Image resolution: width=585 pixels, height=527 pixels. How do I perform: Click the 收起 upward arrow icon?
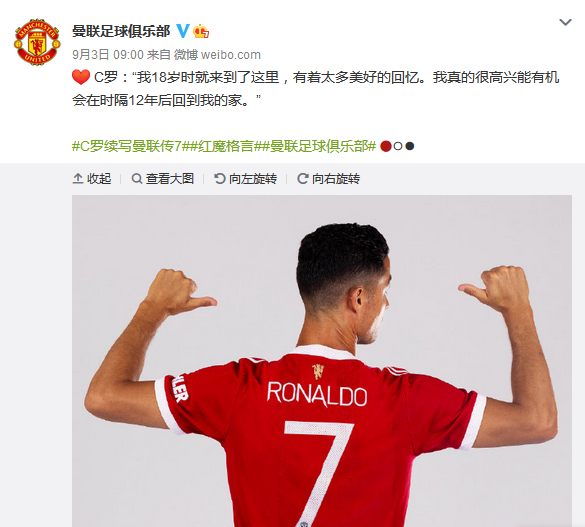(78, 179)
